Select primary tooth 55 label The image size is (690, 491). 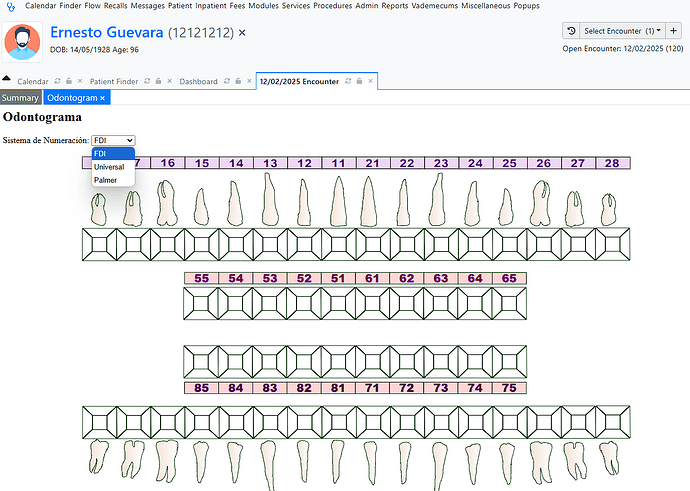202,278
